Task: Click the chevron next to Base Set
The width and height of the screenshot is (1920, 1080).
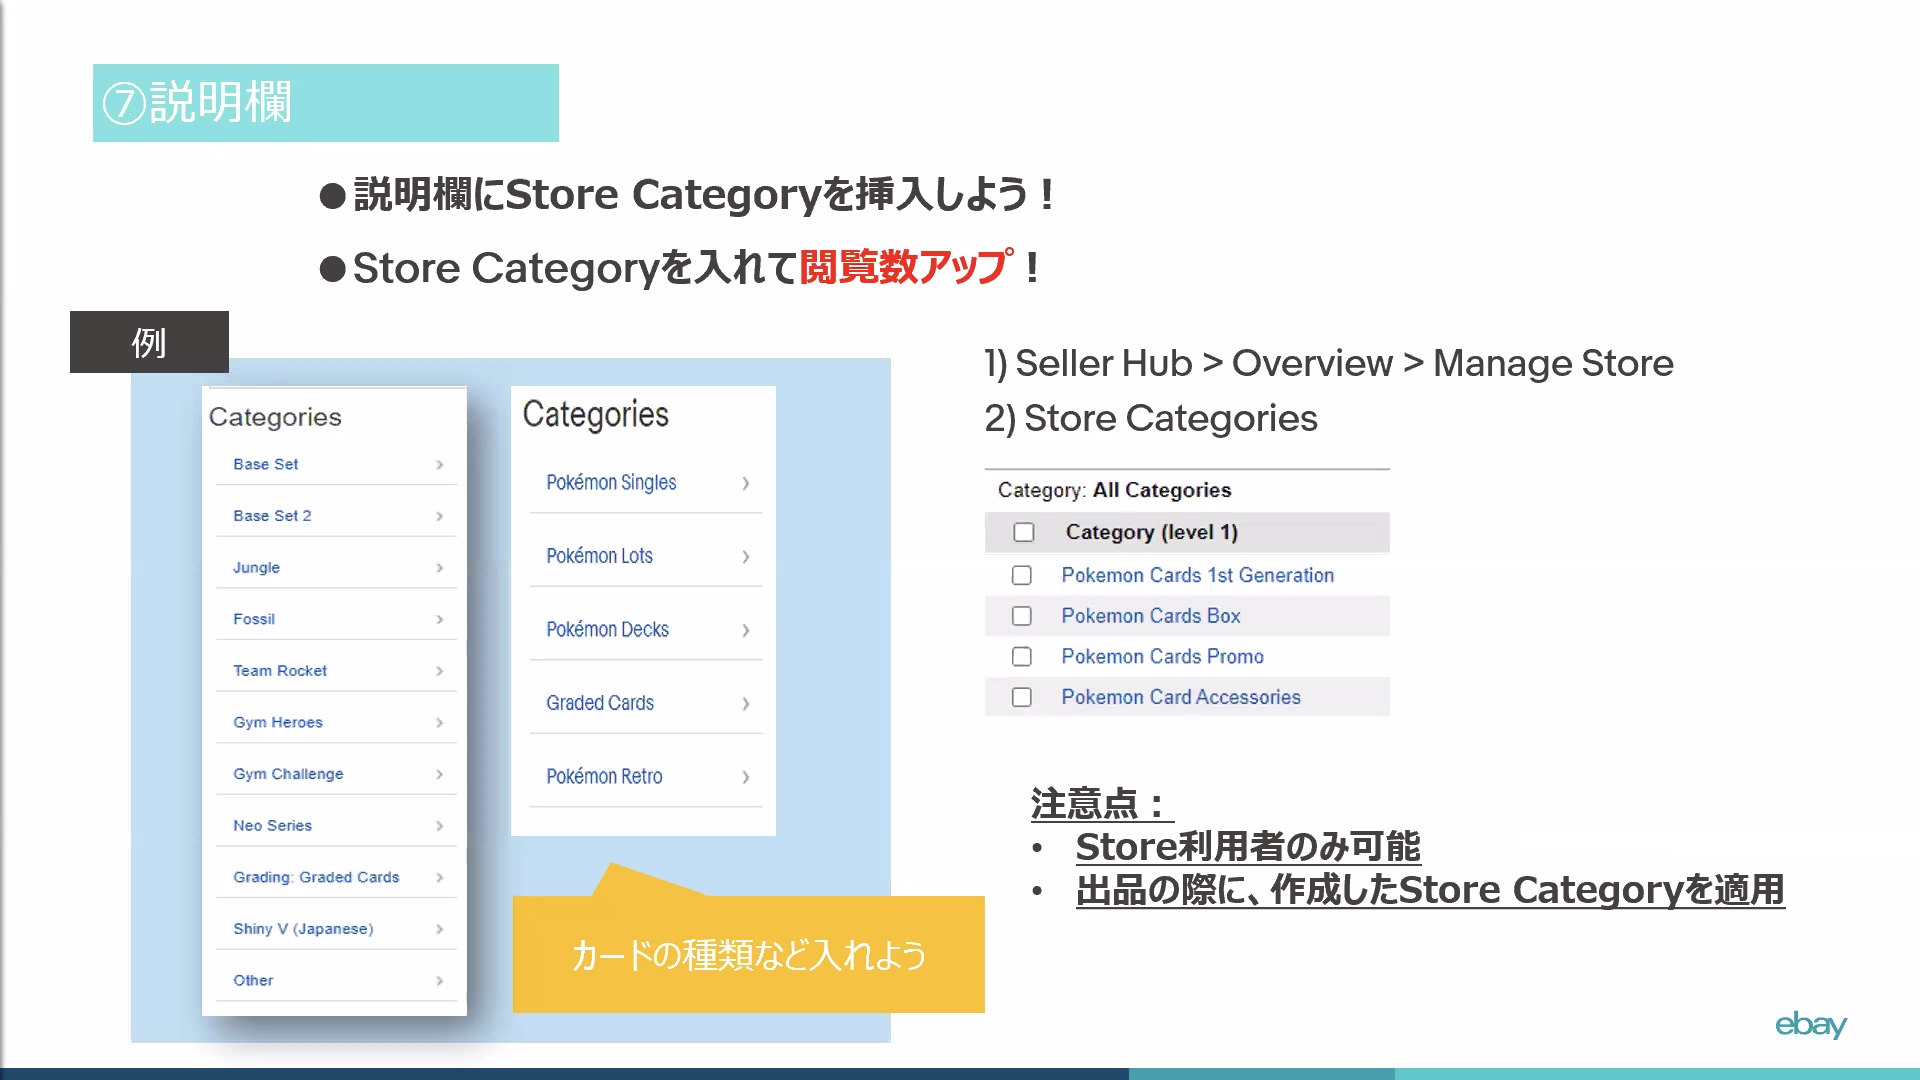Action: (x=439, y=465)
